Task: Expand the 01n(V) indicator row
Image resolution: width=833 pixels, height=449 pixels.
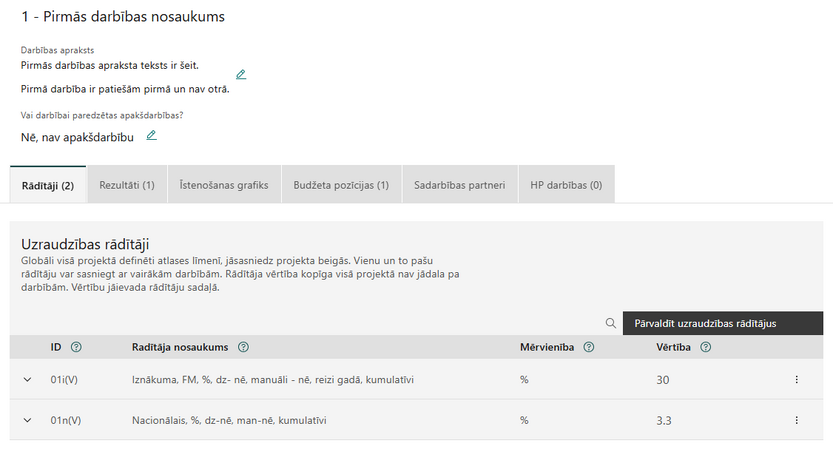Action: 28,420
